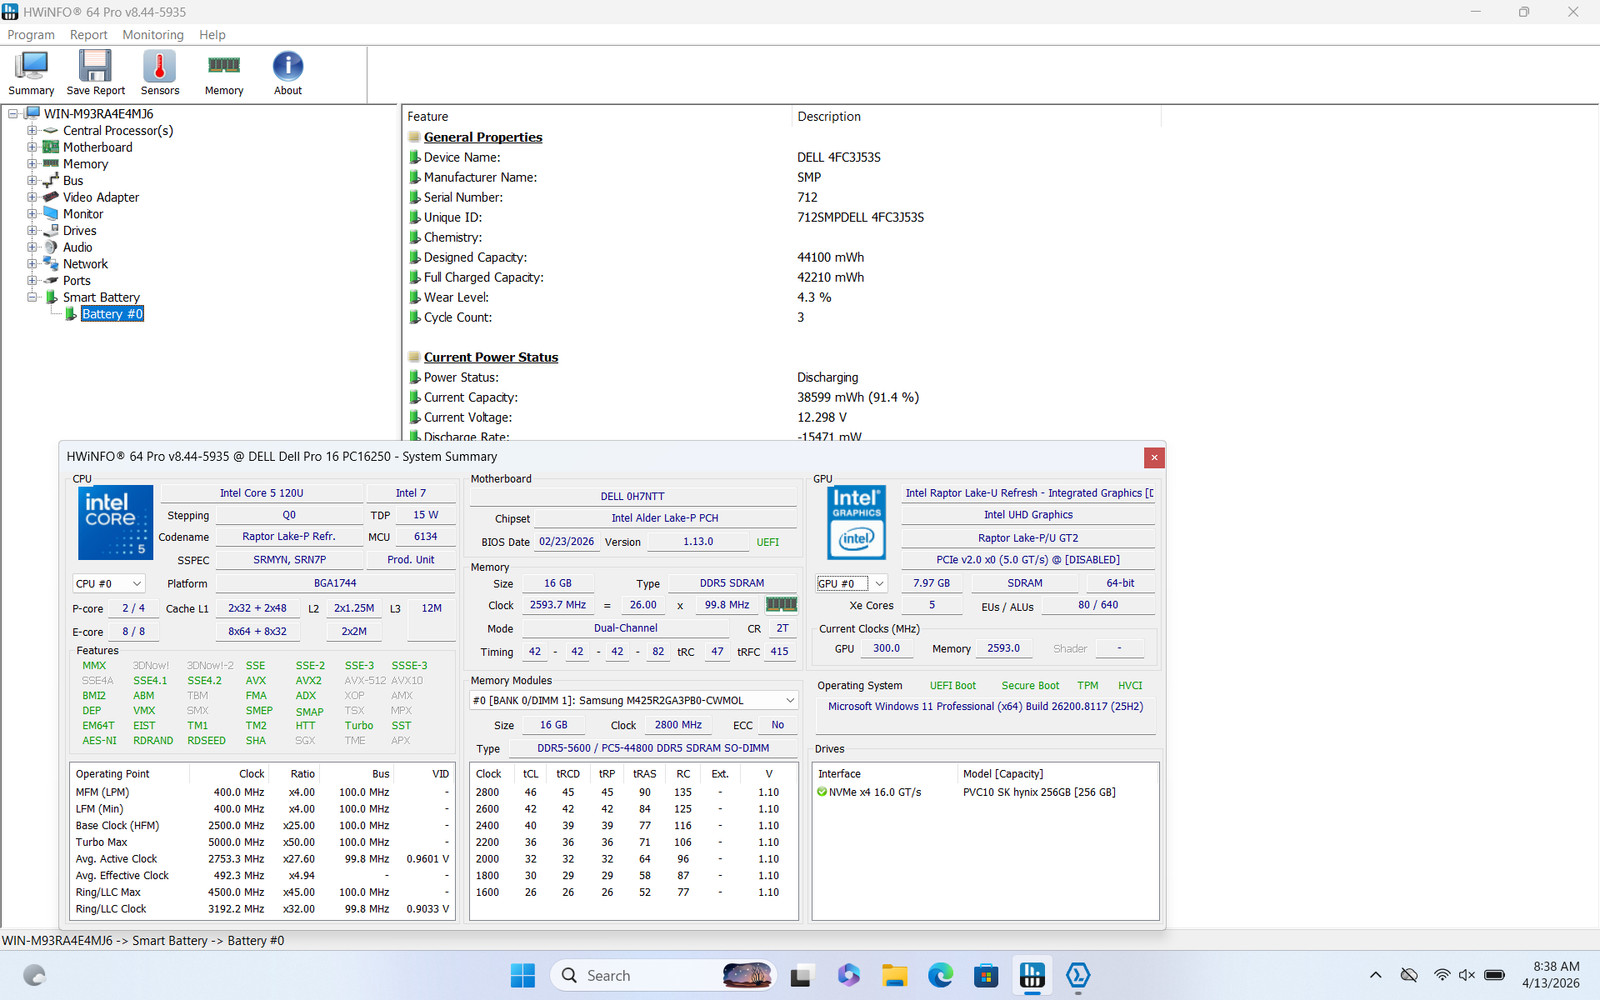Expand the Drives tree node
The height and width of the screenshot is (1000, 1600).
(x=32, y=230)
